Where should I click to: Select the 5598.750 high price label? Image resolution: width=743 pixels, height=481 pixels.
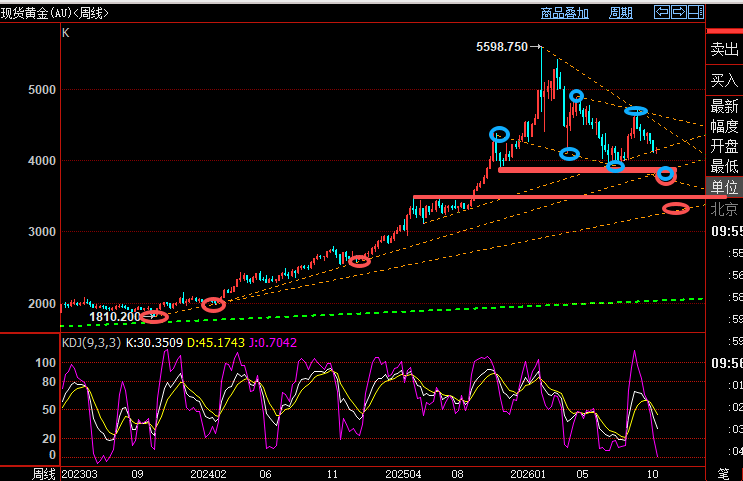(502, 46)
